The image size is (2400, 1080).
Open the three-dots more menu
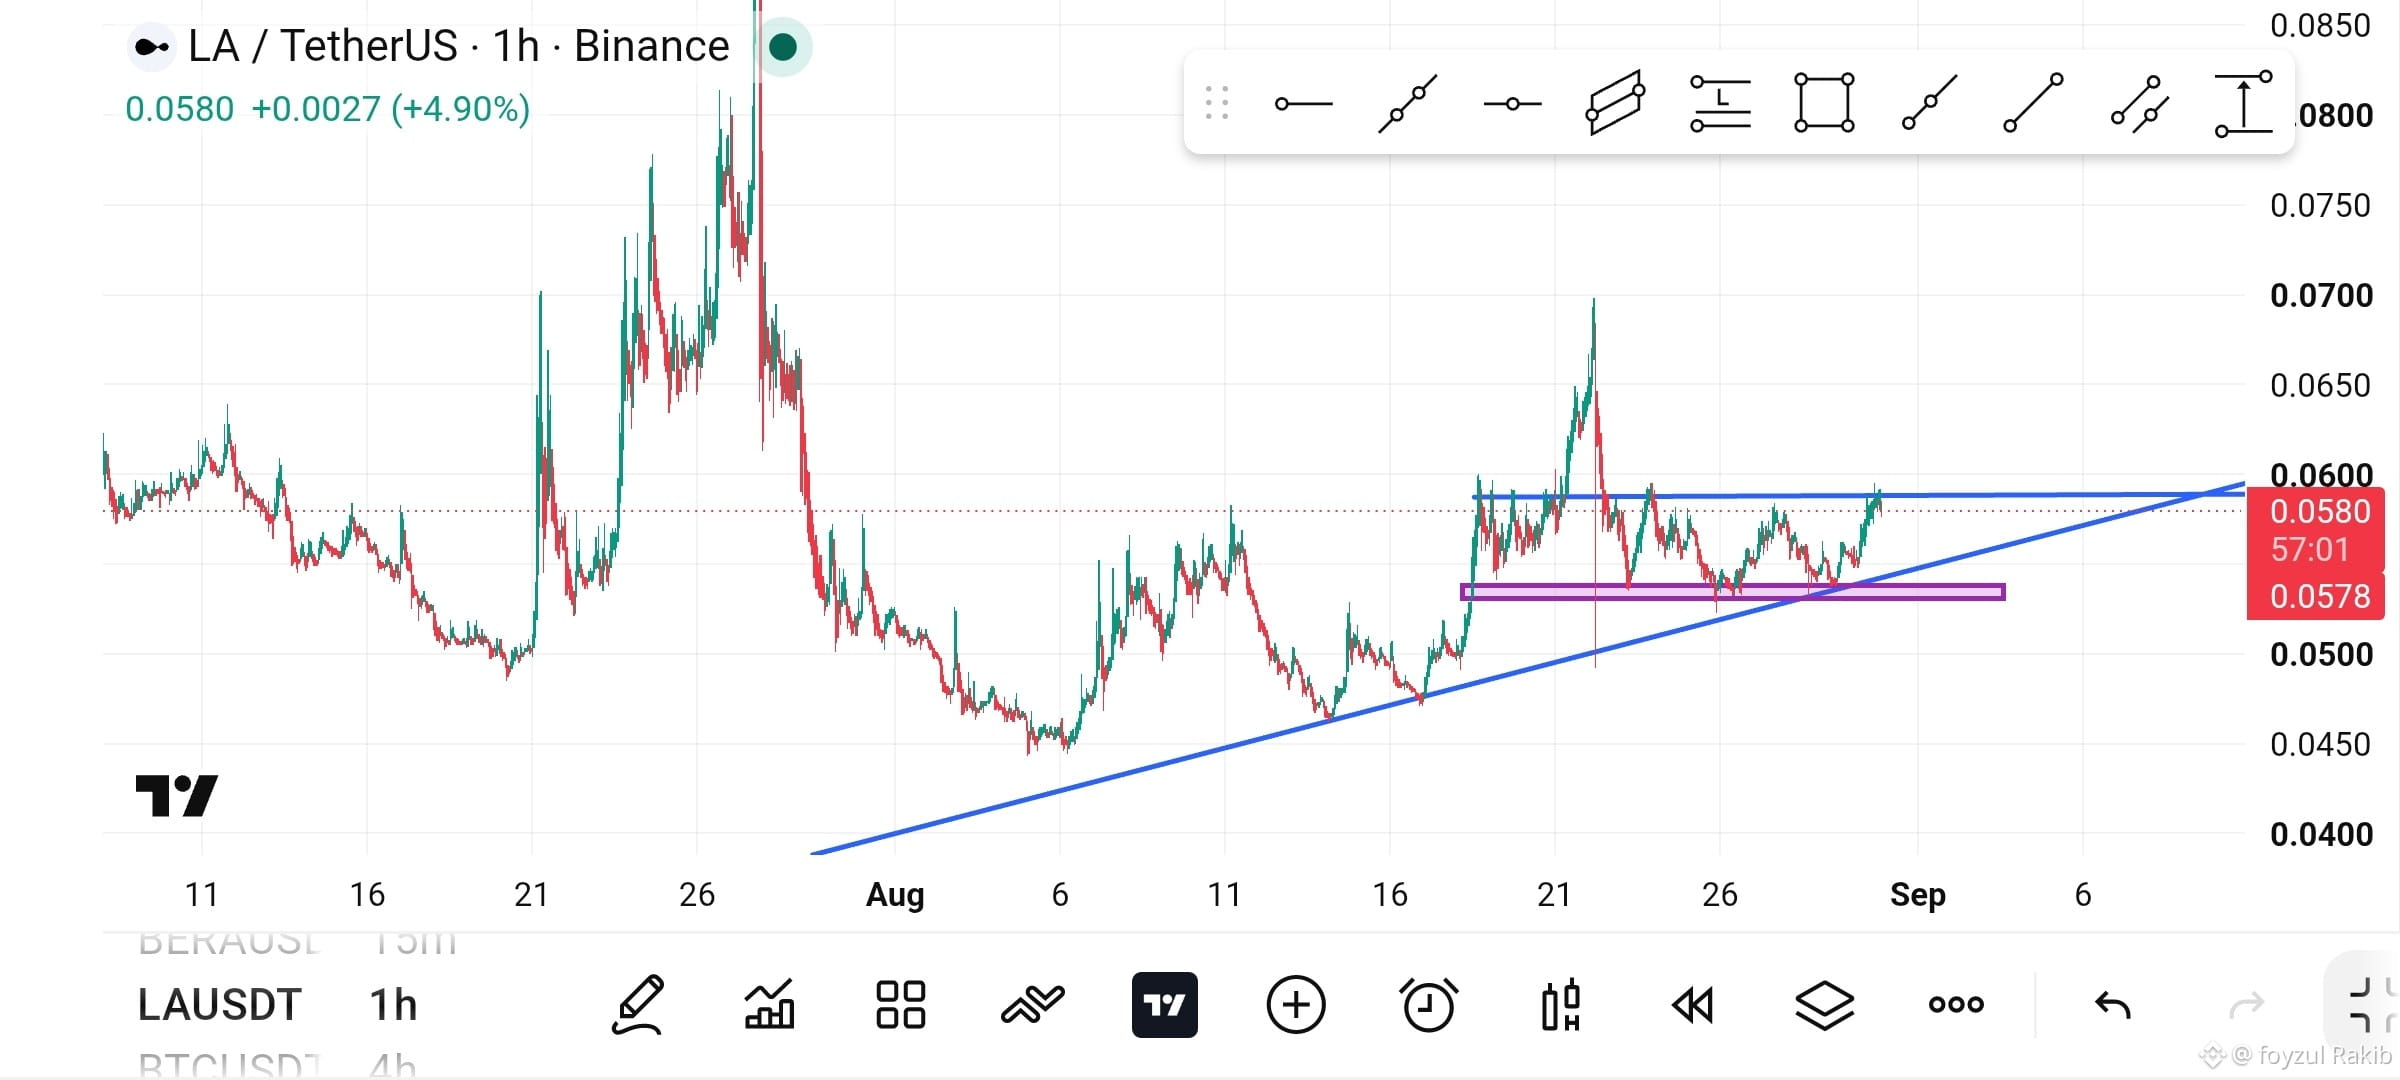[1956, 1004]
